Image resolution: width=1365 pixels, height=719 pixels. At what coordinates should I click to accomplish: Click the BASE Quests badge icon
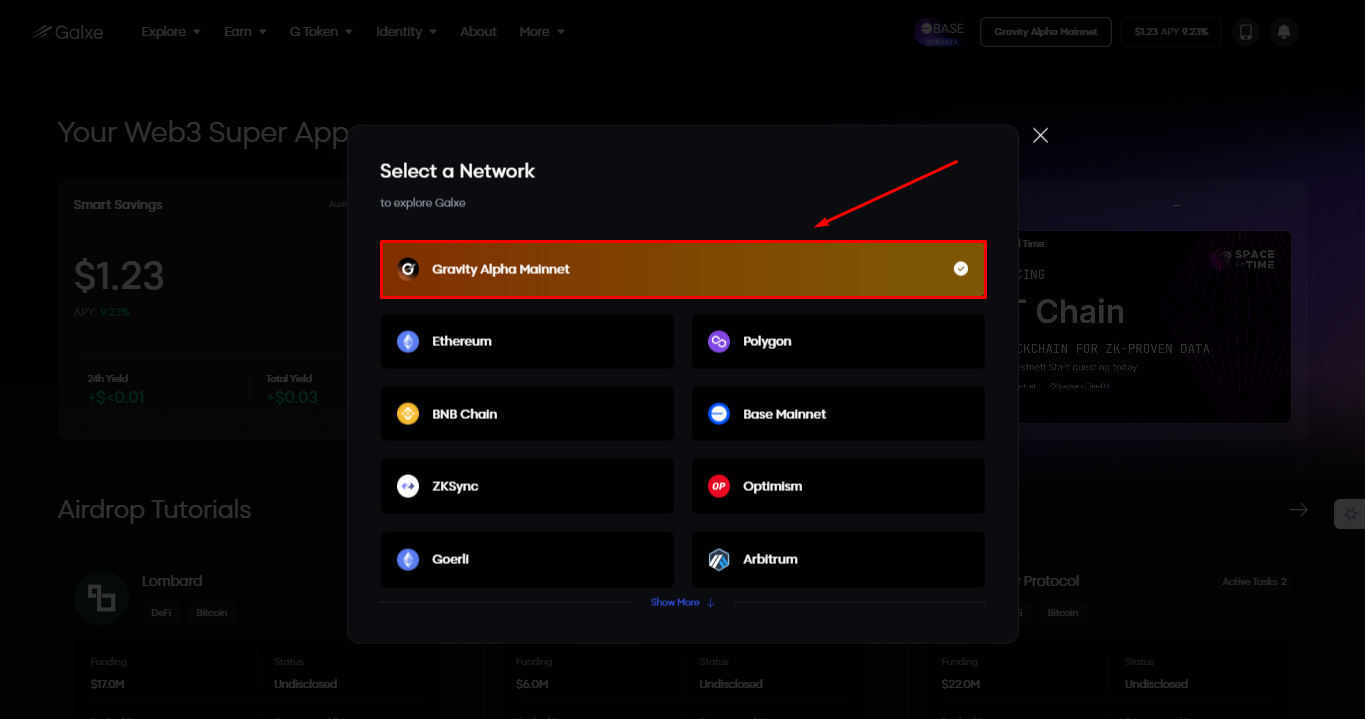940,32
